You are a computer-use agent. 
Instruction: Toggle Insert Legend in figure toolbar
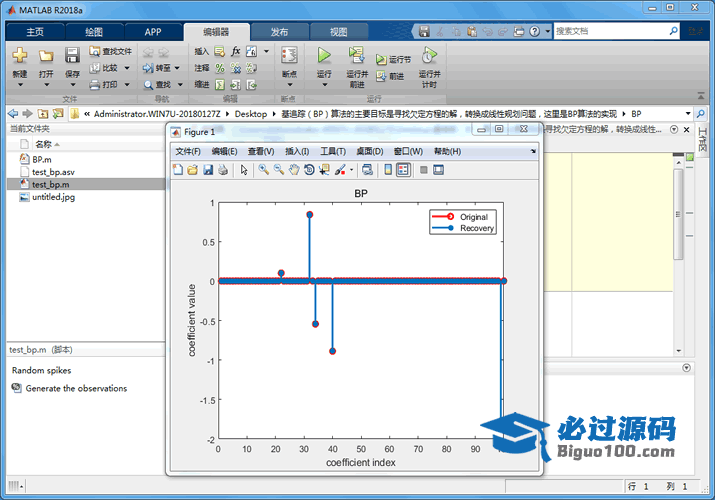pyautogui.click(x=403, y=170)
